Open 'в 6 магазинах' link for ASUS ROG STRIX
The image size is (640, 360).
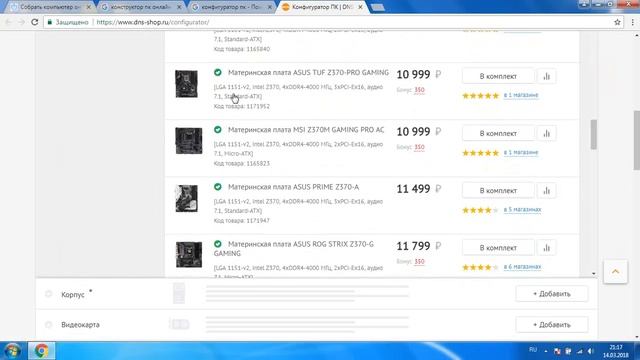point(522,267)
